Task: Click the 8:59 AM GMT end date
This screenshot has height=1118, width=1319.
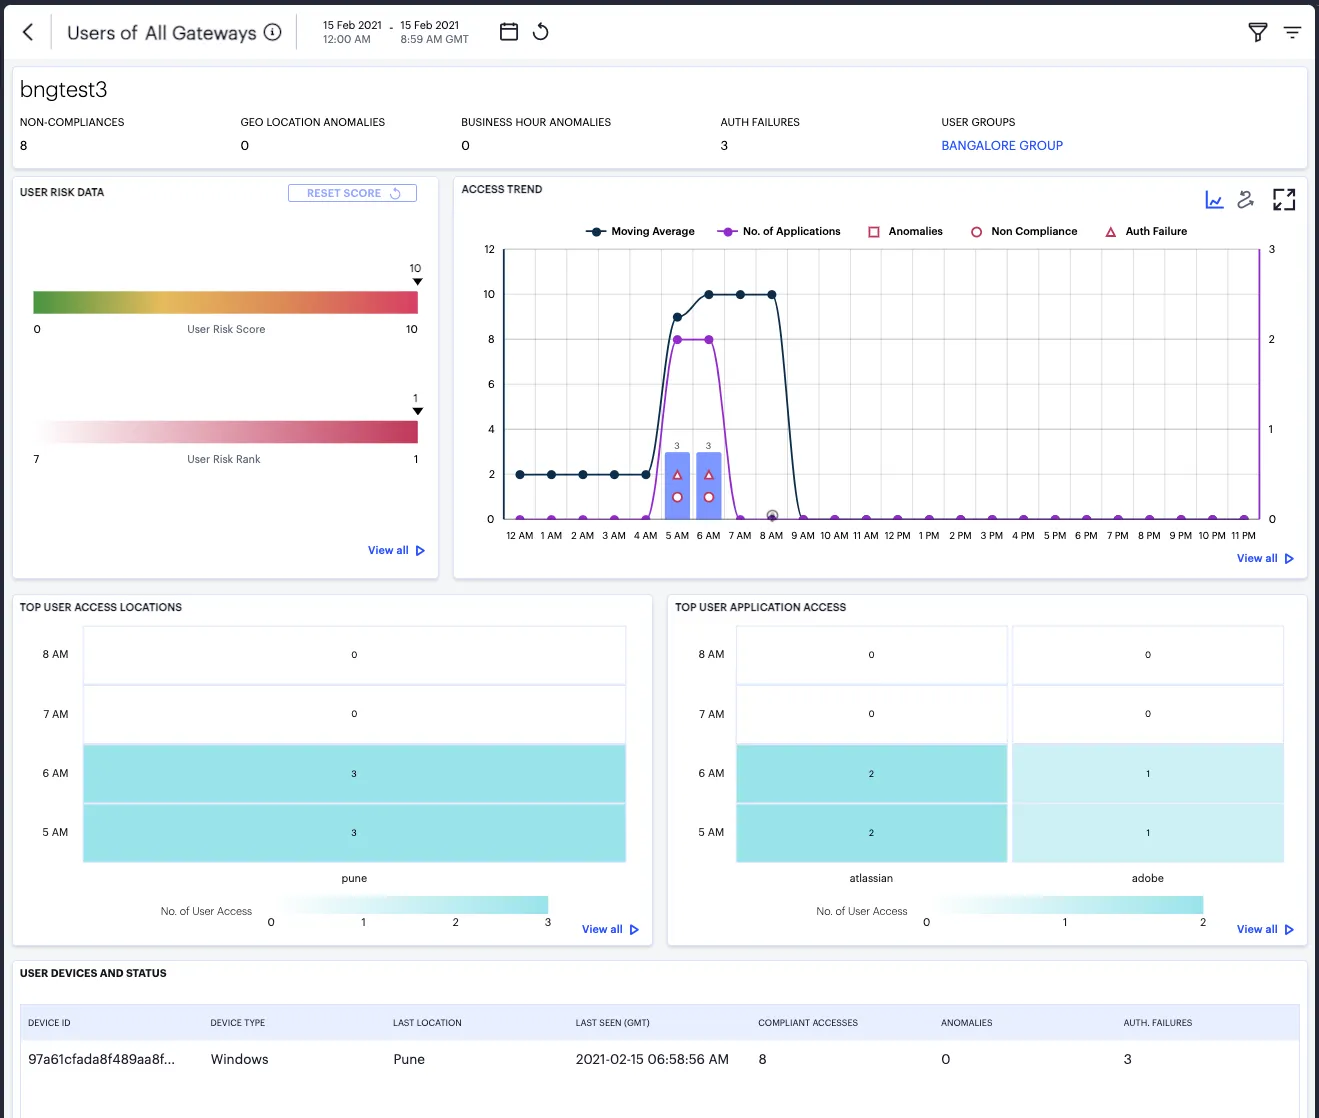Action: [434, 32]
